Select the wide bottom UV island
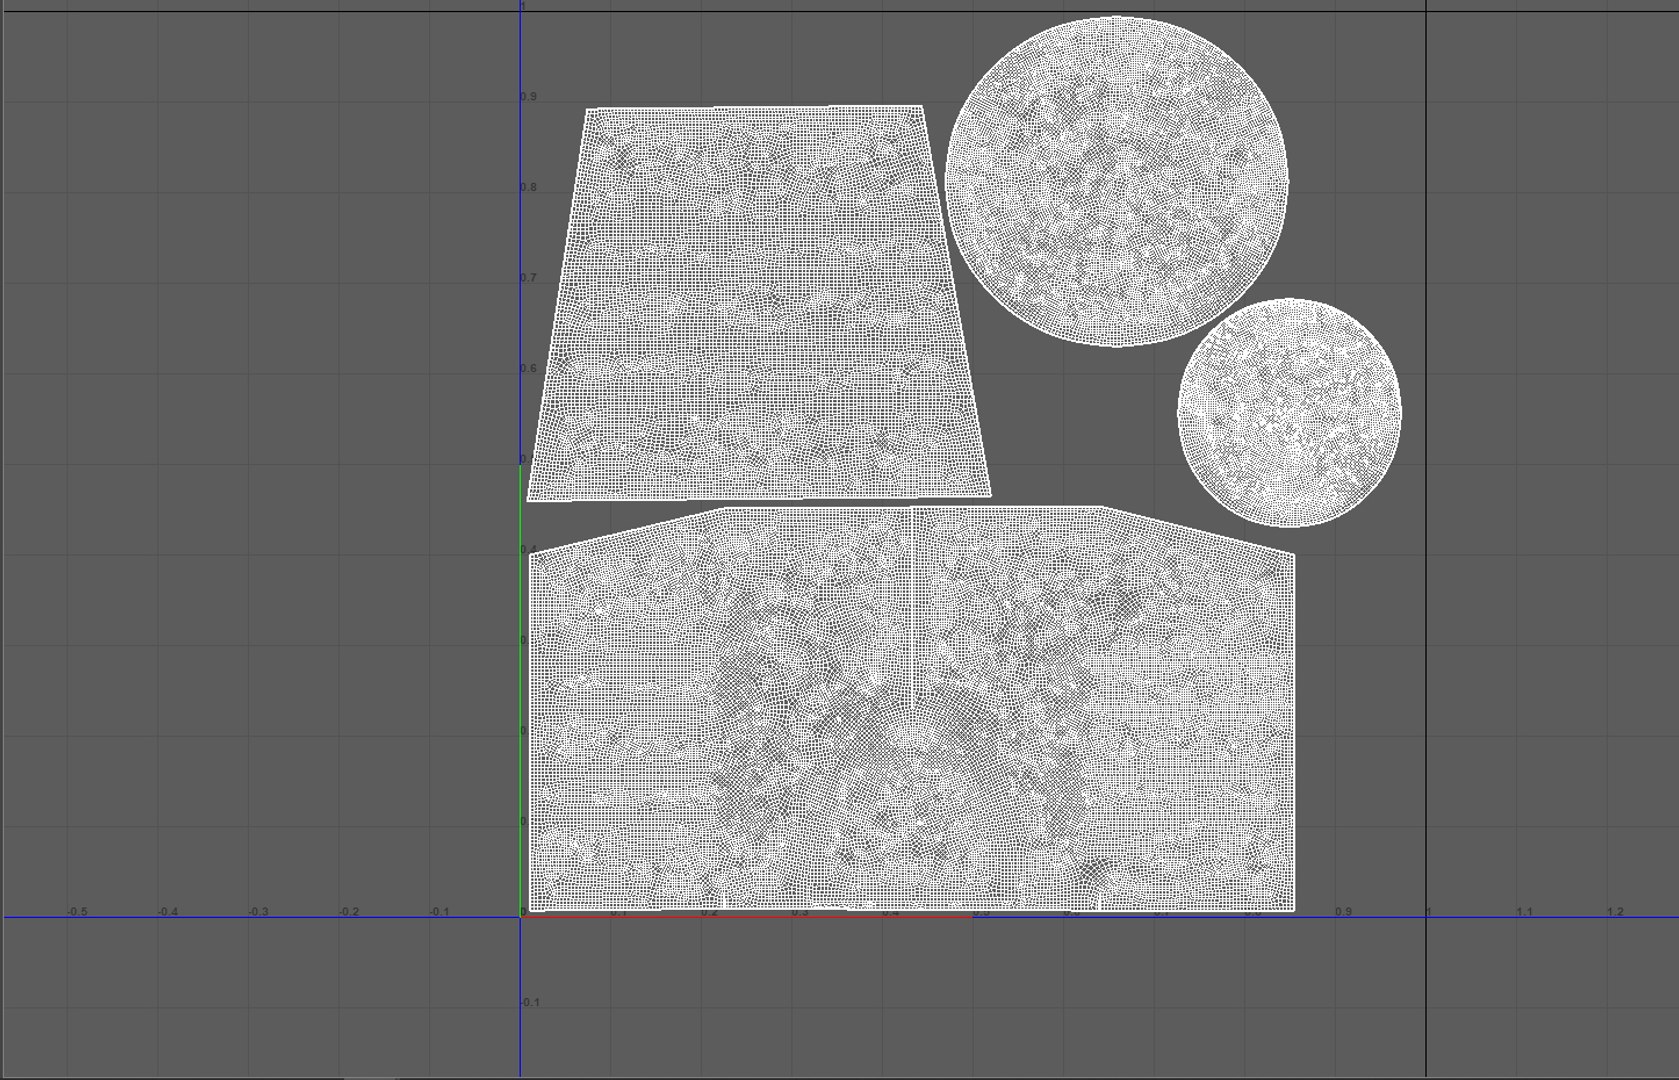1679x1080 pixels. tap(912, 710)
